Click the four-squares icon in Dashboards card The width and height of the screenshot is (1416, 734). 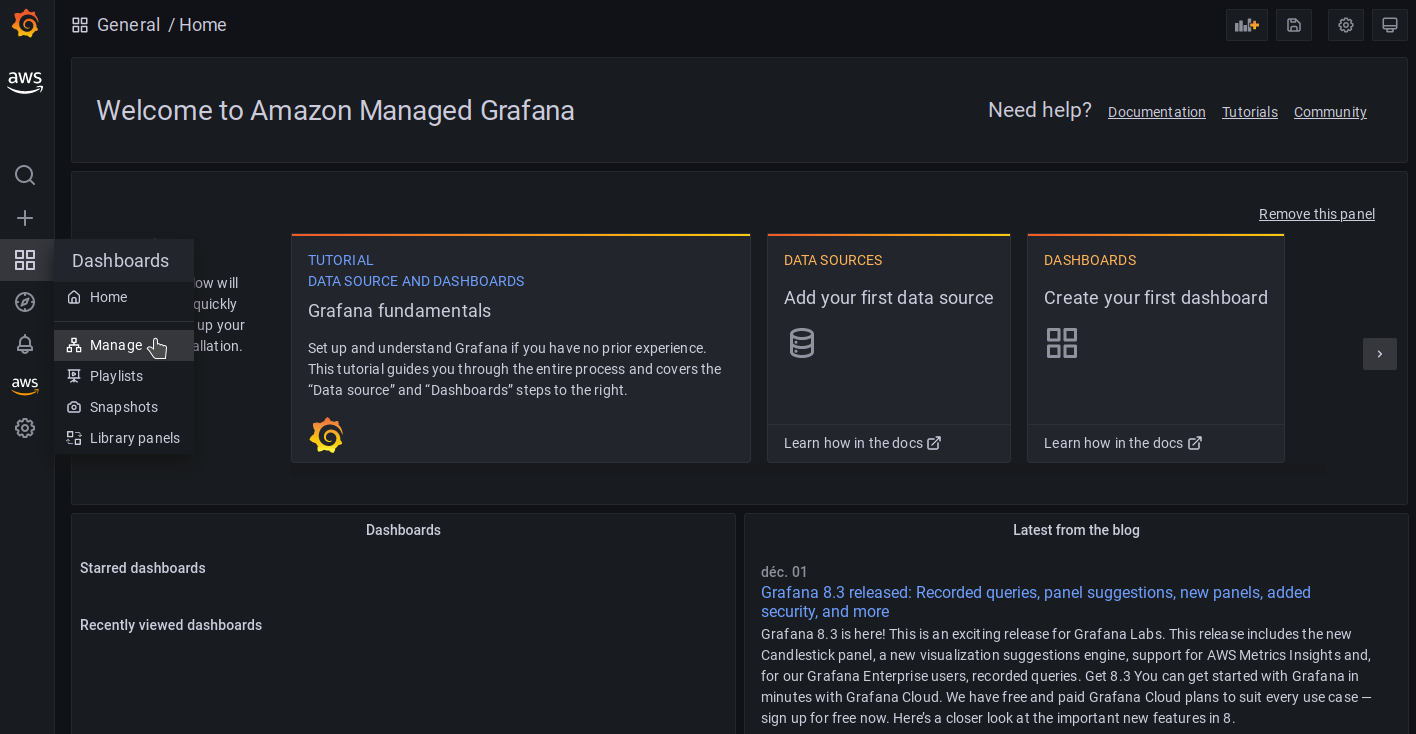(x=1062, y=343)
